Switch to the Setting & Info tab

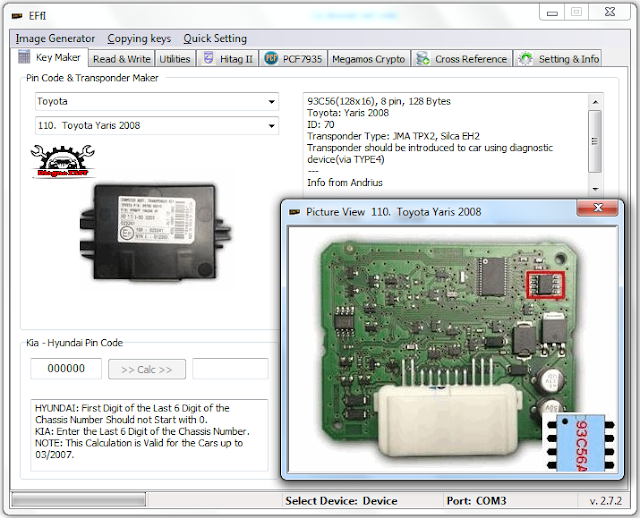click(x=558, y=59)
